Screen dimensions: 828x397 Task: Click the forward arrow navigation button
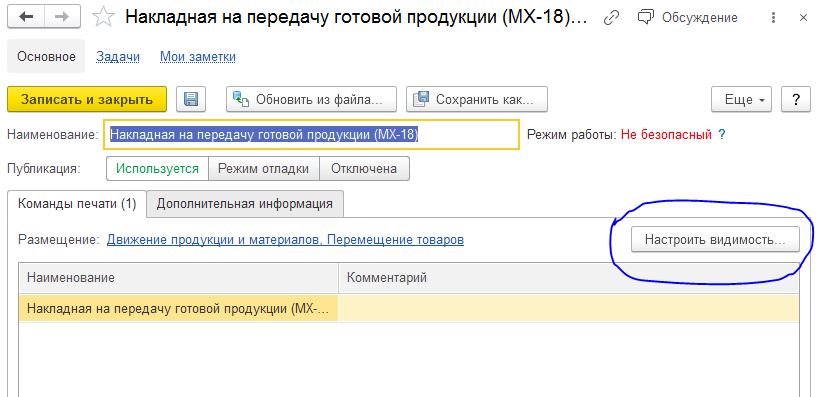coord(62,17)
